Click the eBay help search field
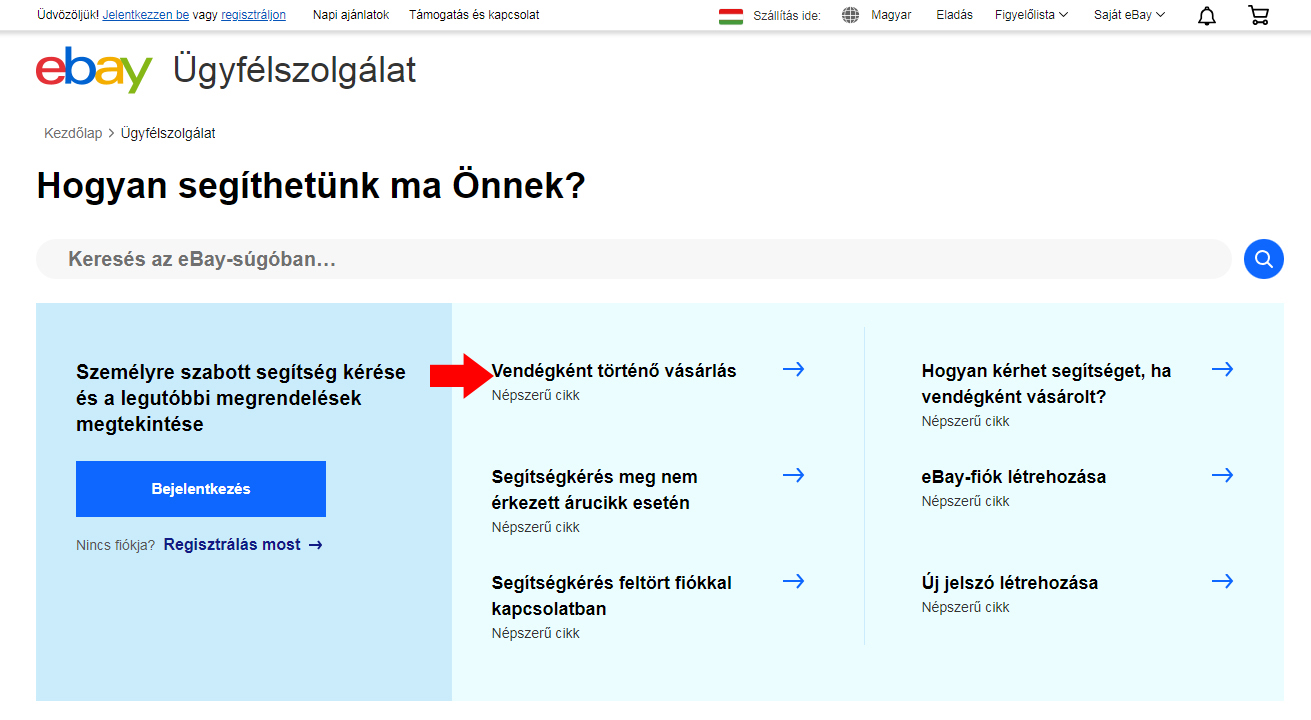Viewport: 1311px width, 720px height. point(634,259)
